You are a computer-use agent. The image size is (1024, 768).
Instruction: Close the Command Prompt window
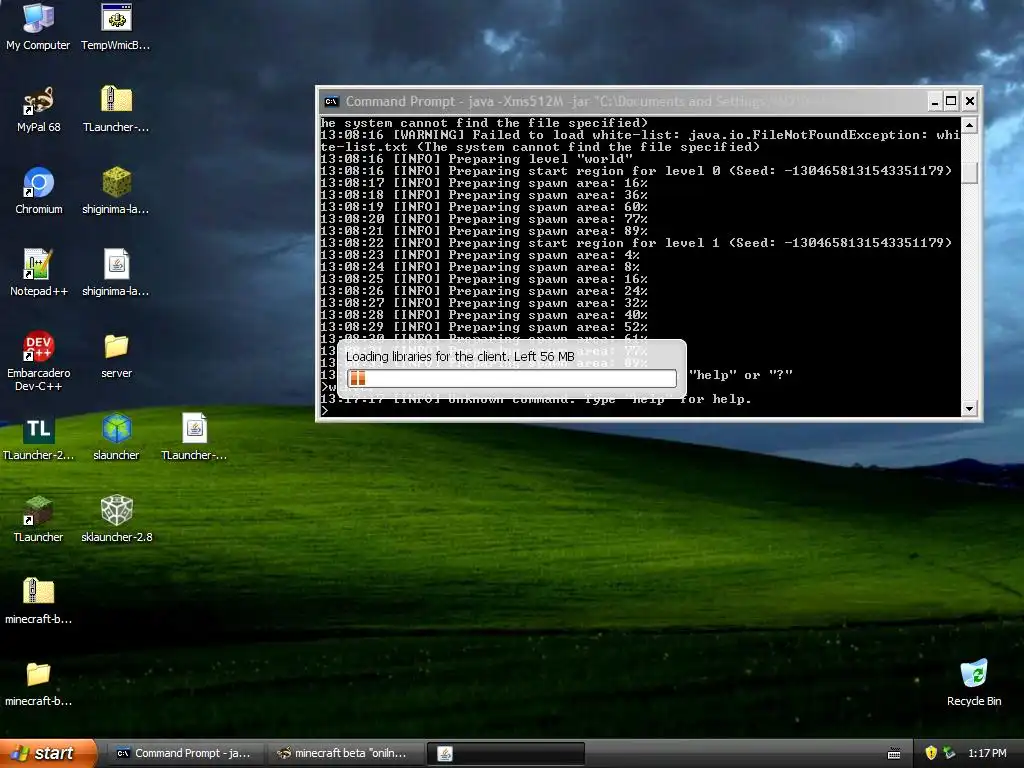pyautogui.click(x=970, y=101)
